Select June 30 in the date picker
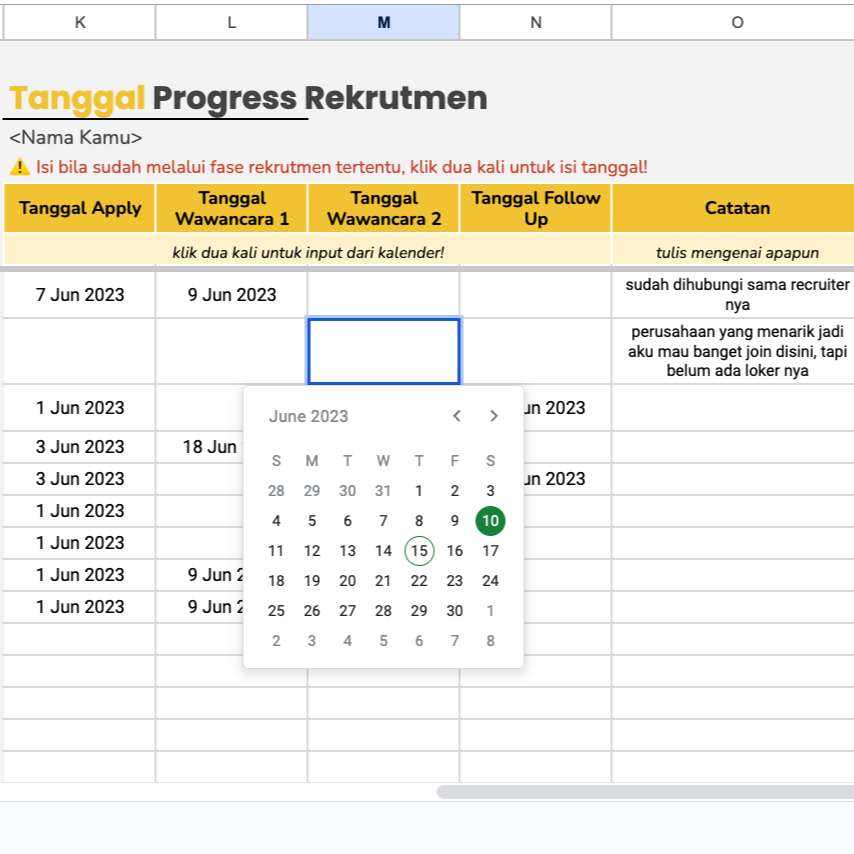This screenshot has height=854, width=854. point(455,611)
